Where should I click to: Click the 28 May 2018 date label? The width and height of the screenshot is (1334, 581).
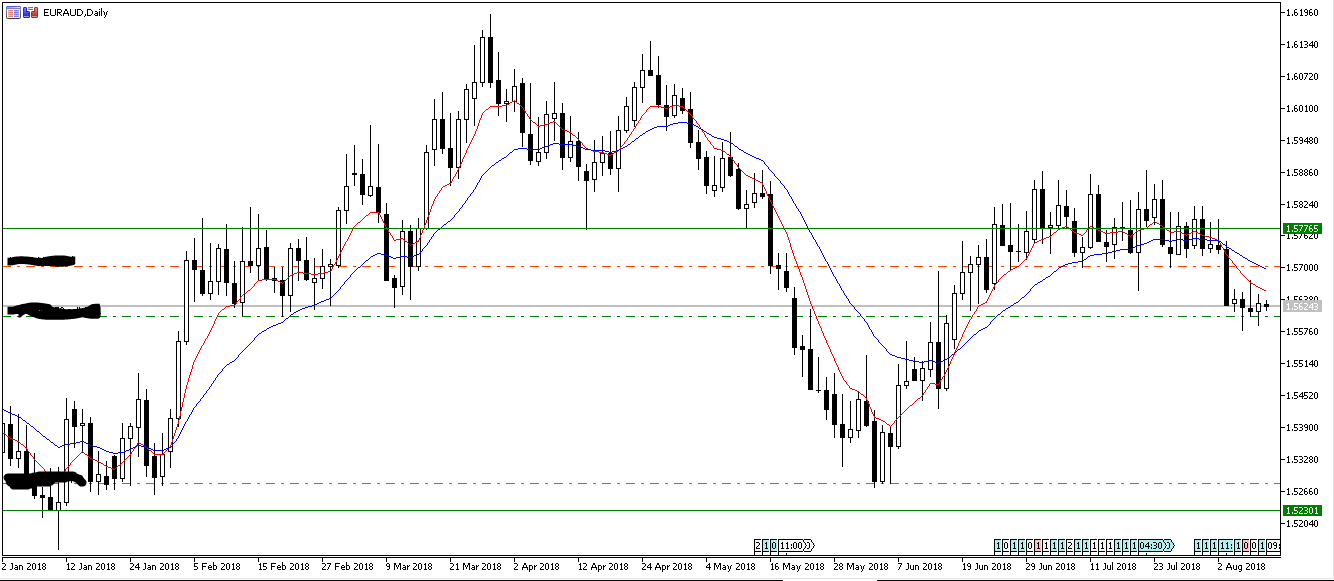click(x=863, y=566)
